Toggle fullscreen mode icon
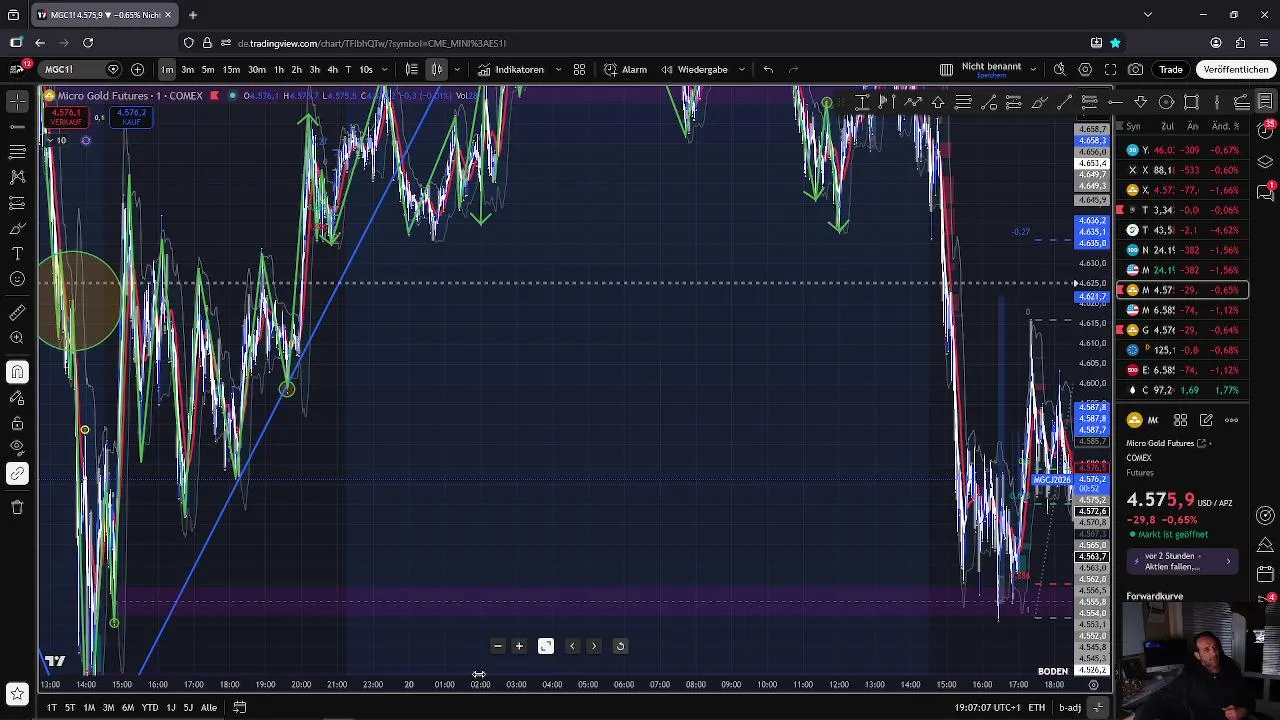The image size is (1280, 720). tap(1110, 70)
